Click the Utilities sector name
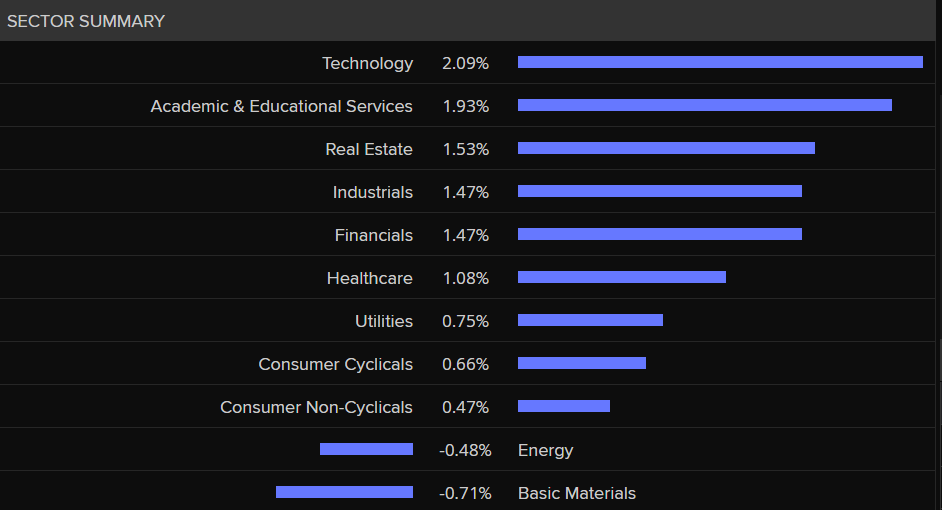This screenshot has height=510, width=942. (383, 321)
